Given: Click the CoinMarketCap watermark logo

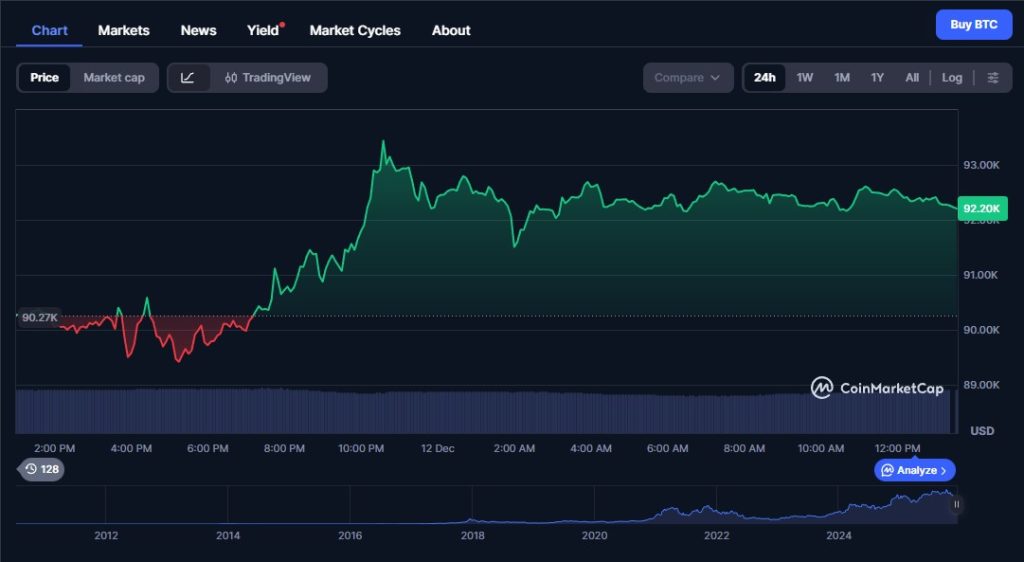Looking at the screenshot, I should tap(878, 388).
